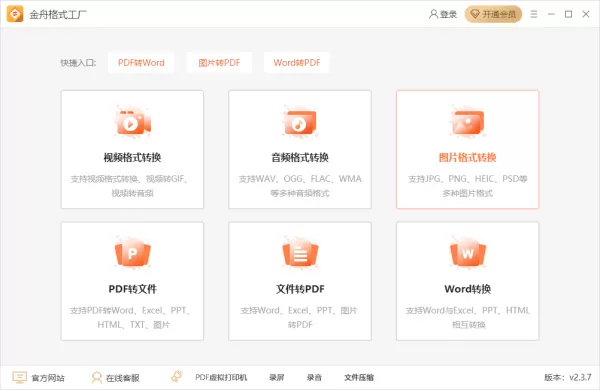Open the Word转换 title
Image resolution: width=600 pixels, height=390 pixels.
[468, 289]
